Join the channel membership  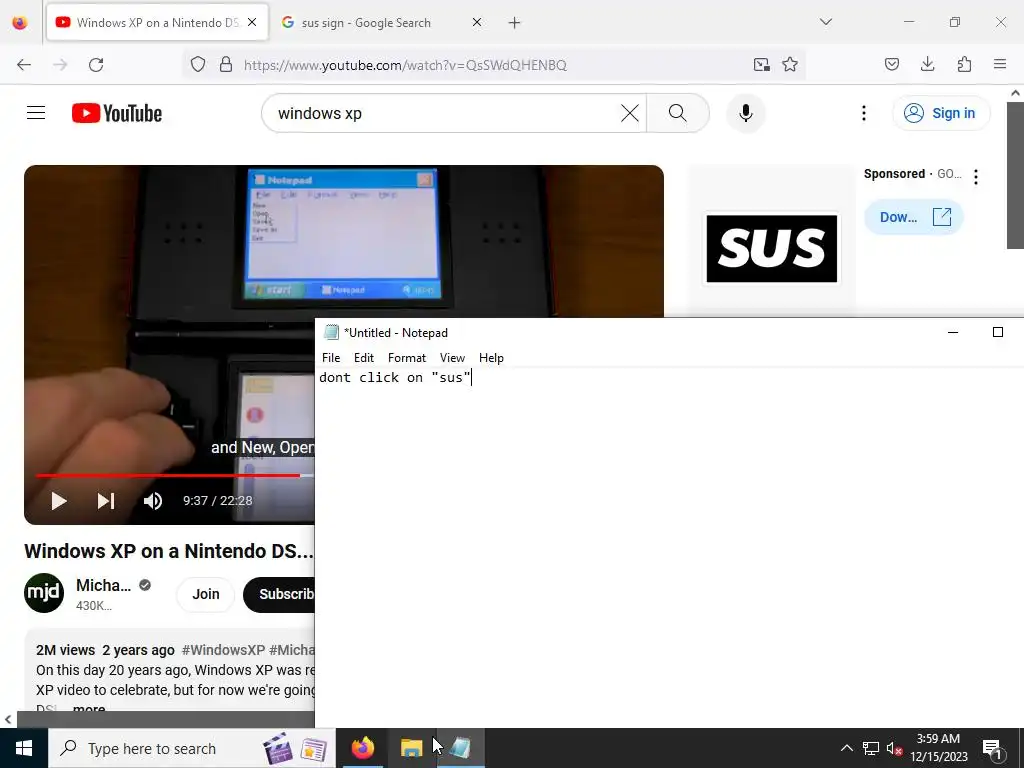pos(206,594)
